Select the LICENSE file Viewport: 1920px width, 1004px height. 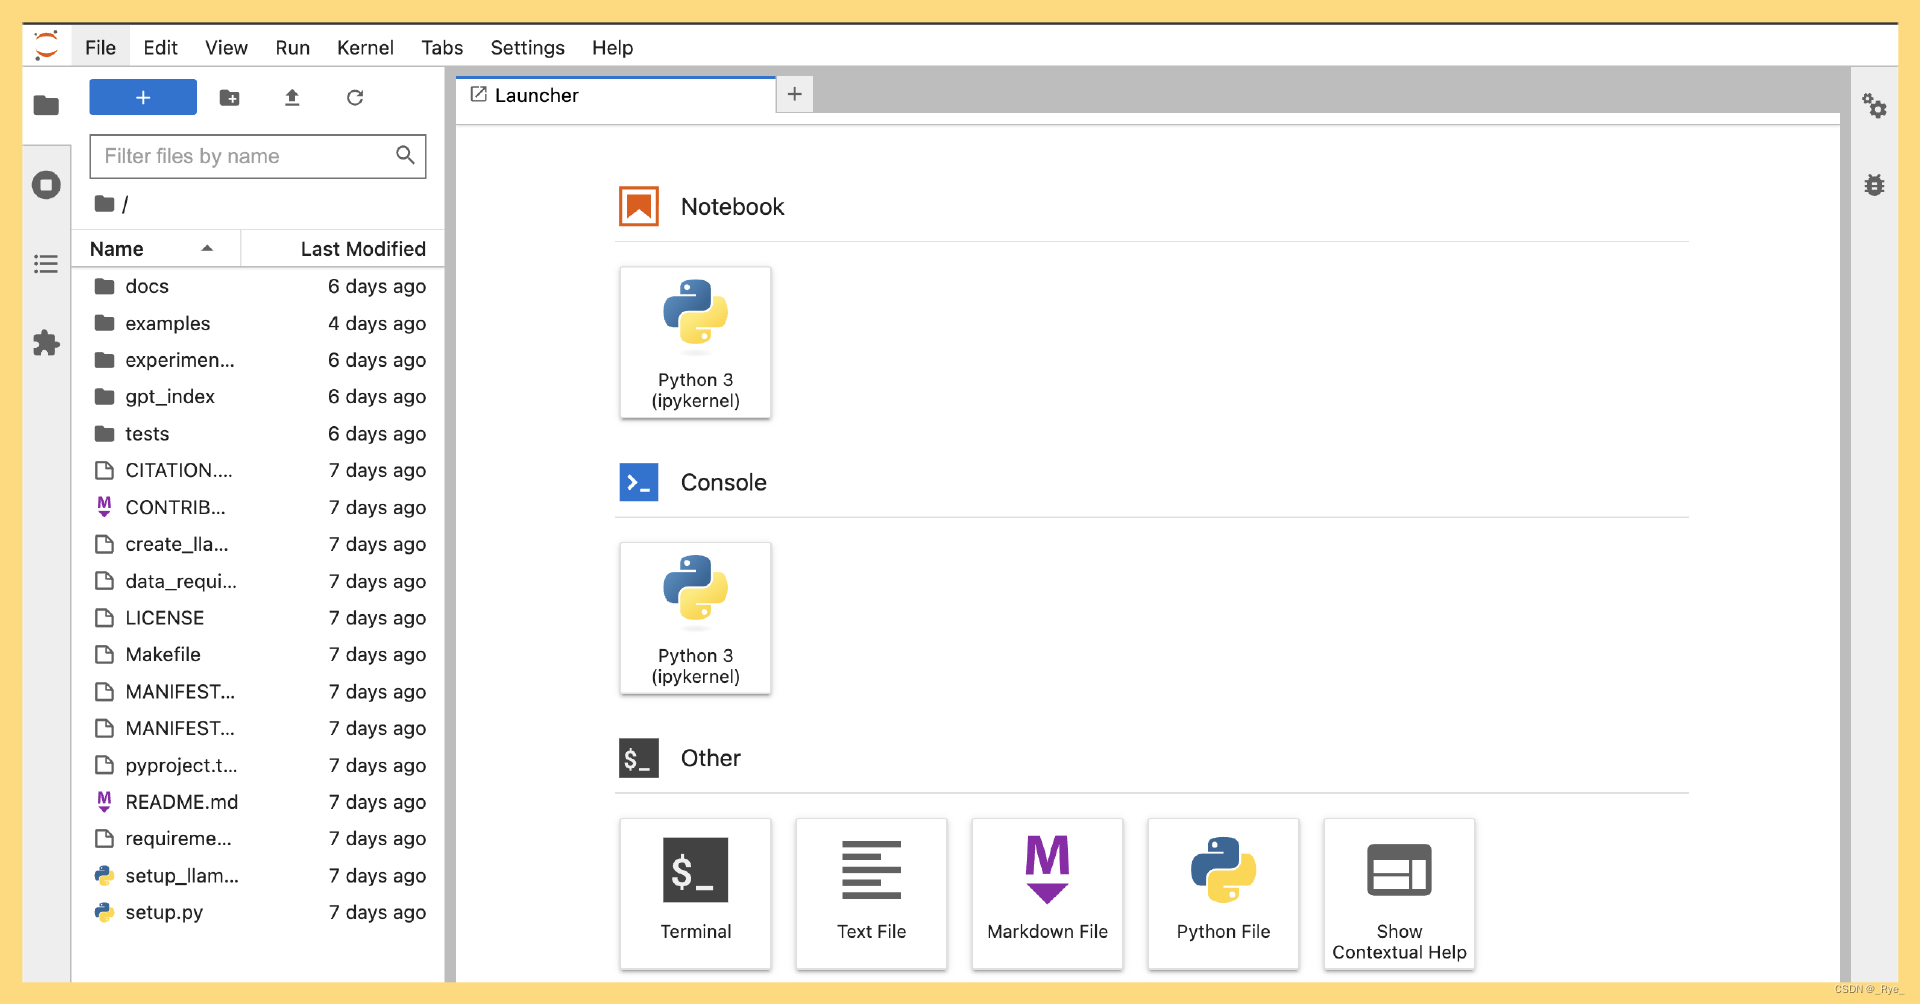click(258, 618)
